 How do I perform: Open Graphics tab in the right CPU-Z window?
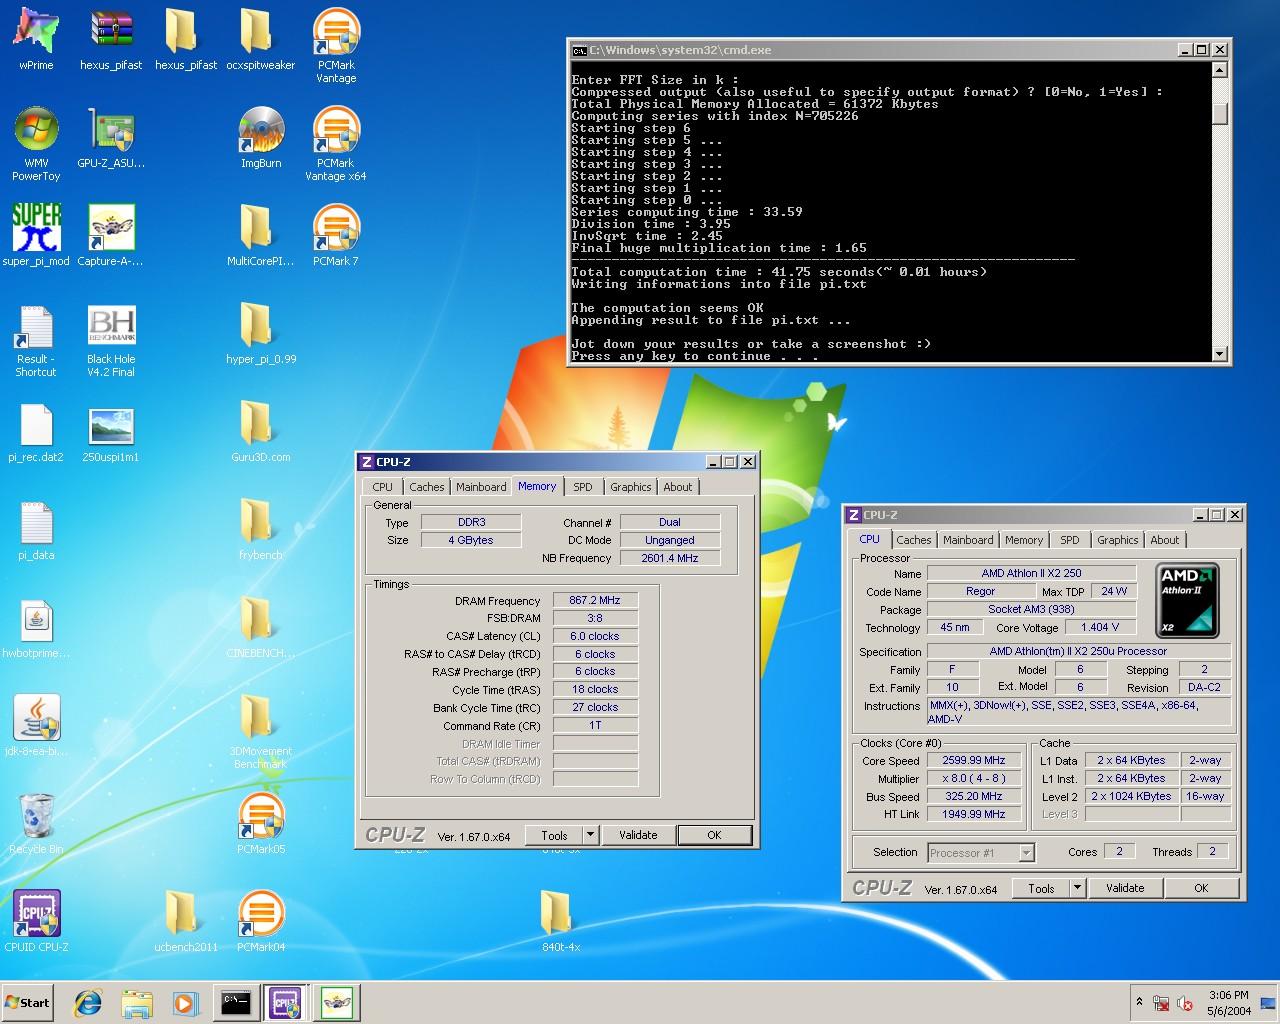click(1118, 540)
